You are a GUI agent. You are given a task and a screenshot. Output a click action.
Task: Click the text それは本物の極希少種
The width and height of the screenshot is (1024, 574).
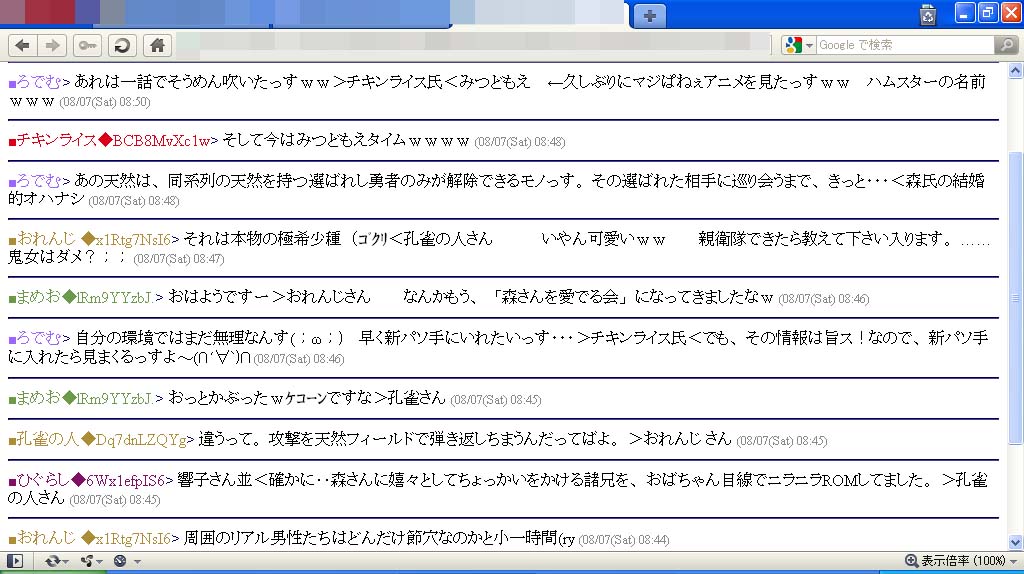point(263,239)
